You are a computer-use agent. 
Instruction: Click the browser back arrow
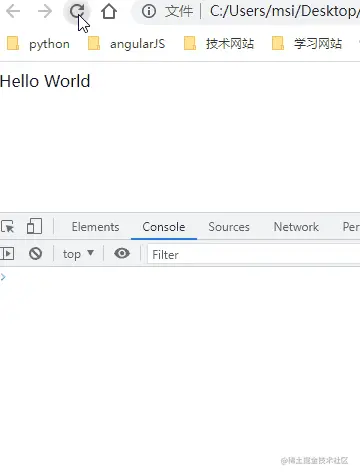tap(13, 11)
